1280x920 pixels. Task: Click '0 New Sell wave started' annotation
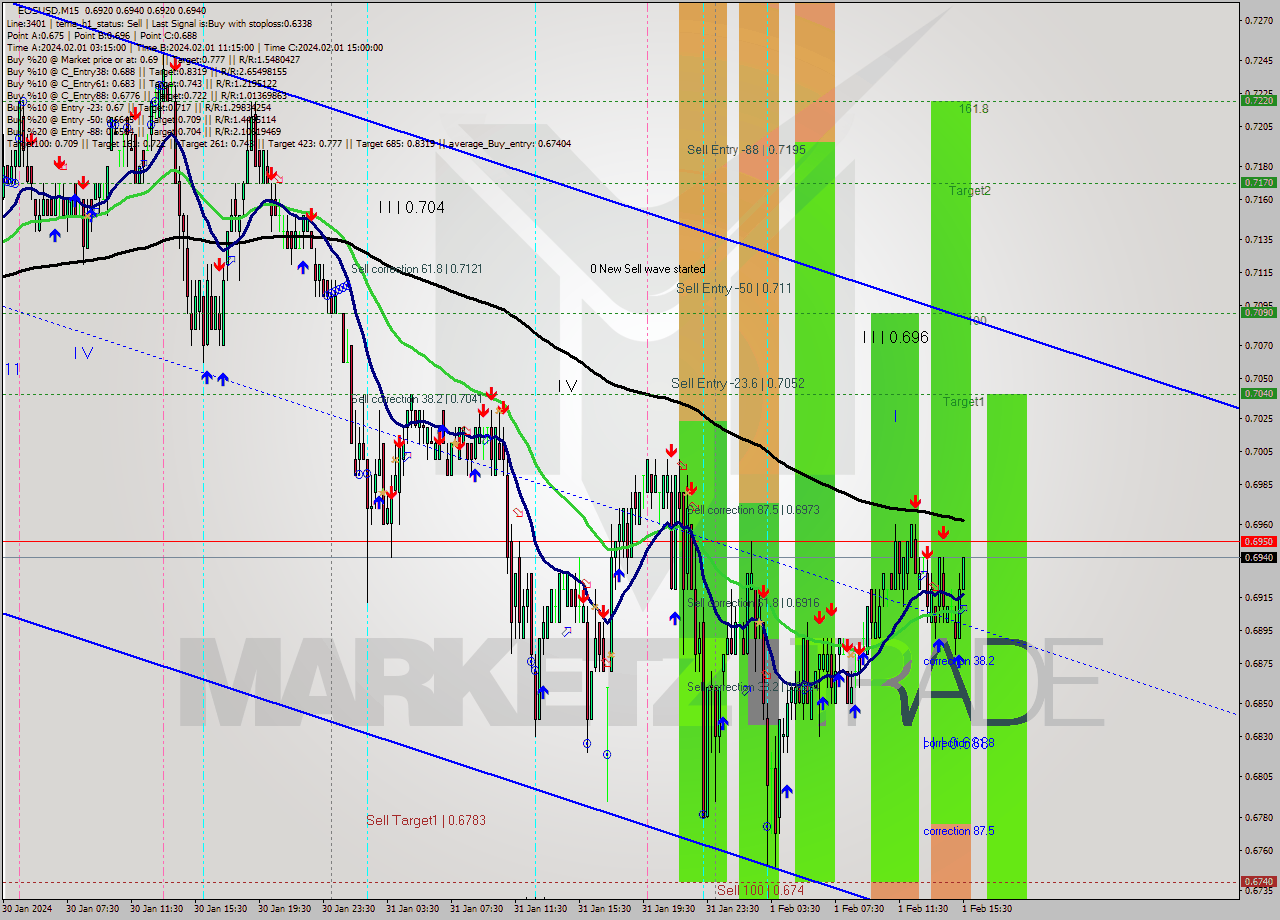click(x=648, y=269)
